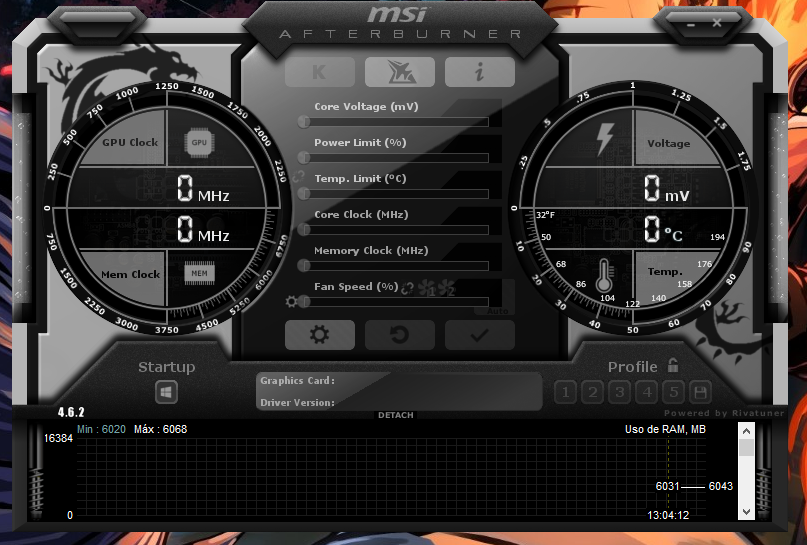Click the Kombustor K button
This screenshot has height=545, width=807.
(320, 72)
